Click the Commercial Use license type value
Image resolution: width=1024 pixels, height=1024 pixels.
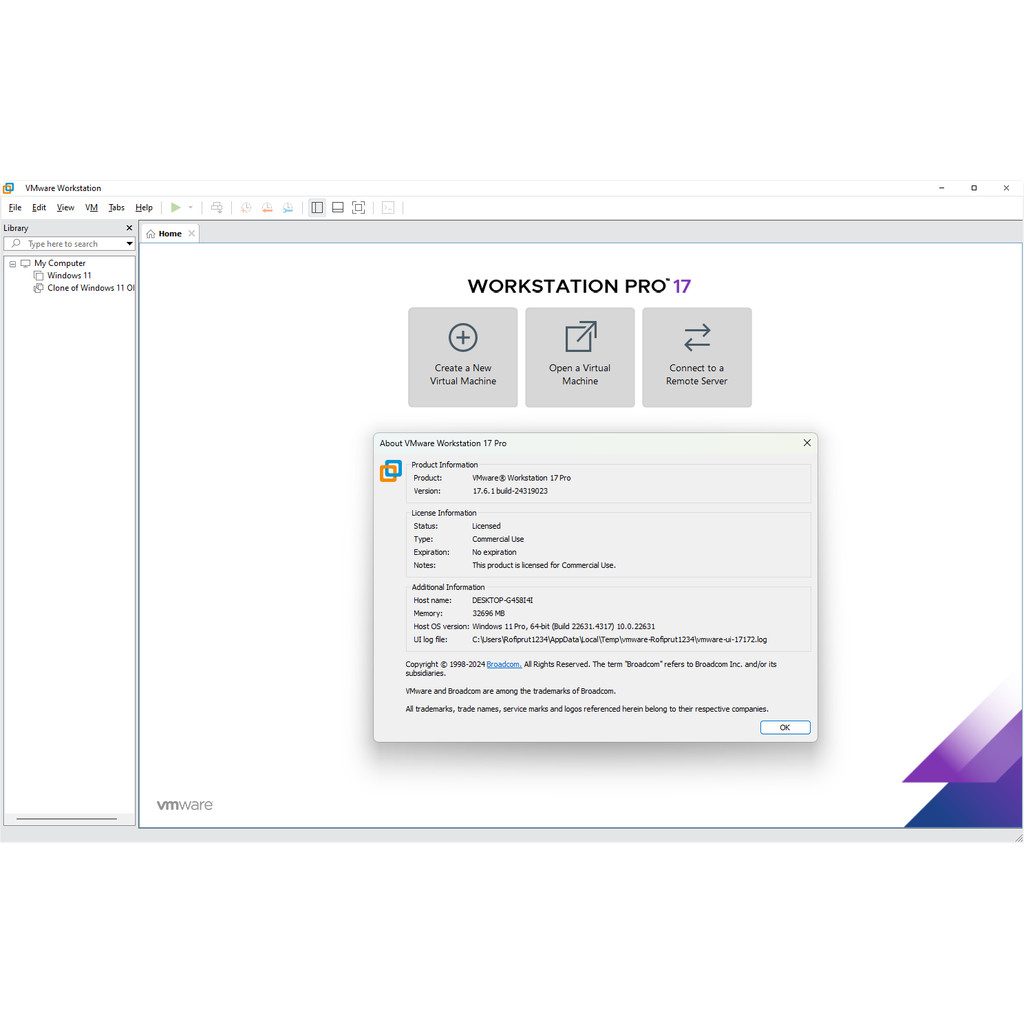coord(498,539)
